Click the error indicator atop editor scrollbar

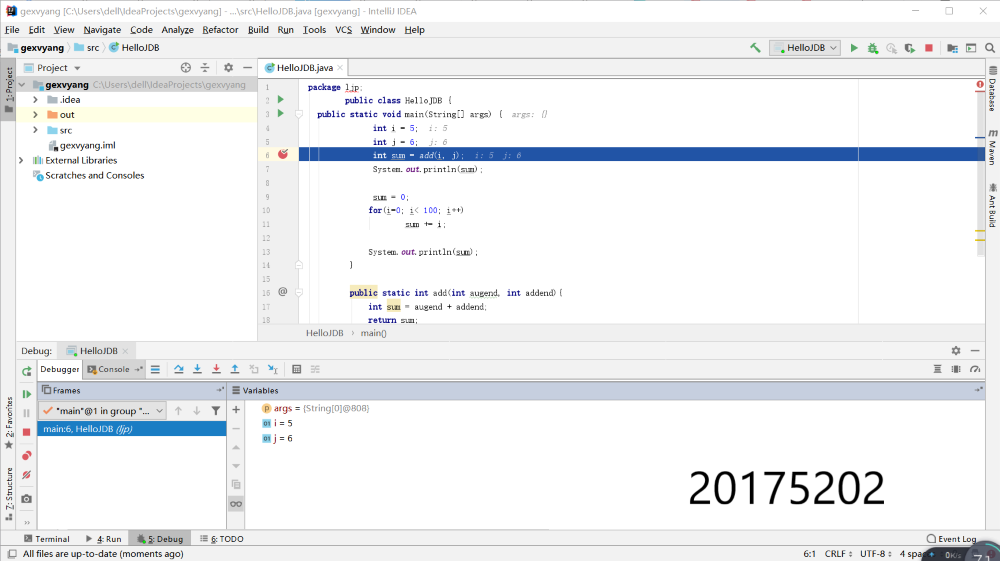point(980,85)
